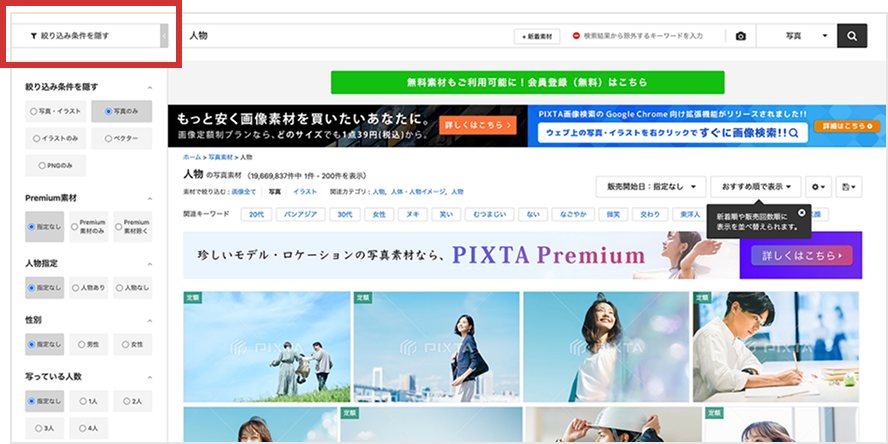Click the 笑い related keyword

pyautogui.click(x=446, y=215)
